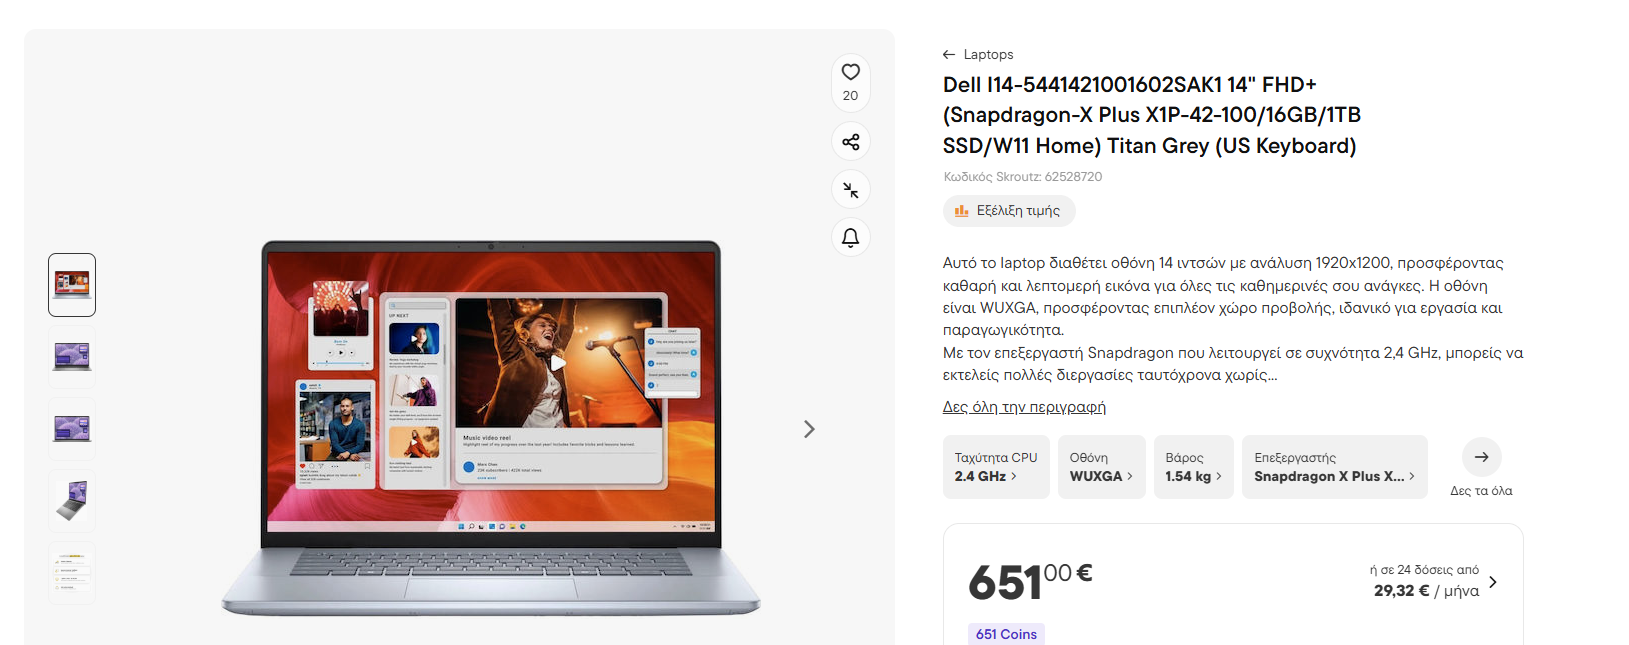1629x645 pixels.
Task: Open the share icon button
Action: click(x=850, y=142)
